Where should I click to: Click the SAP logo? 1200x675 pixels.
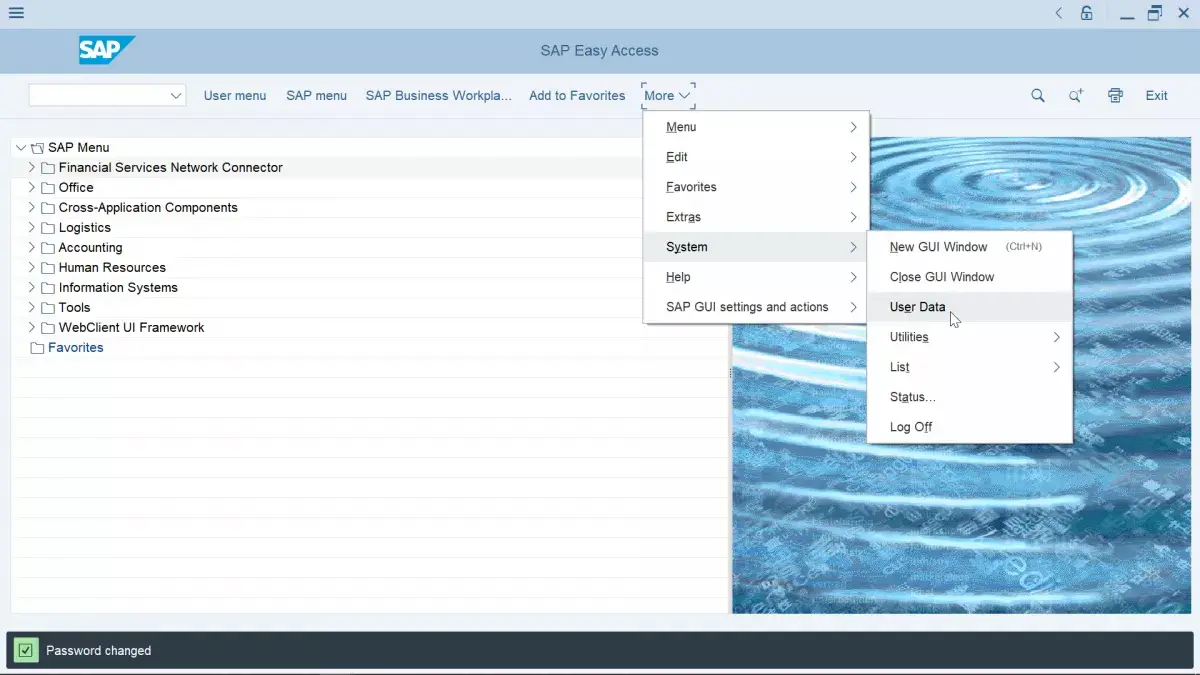point(107,50)
